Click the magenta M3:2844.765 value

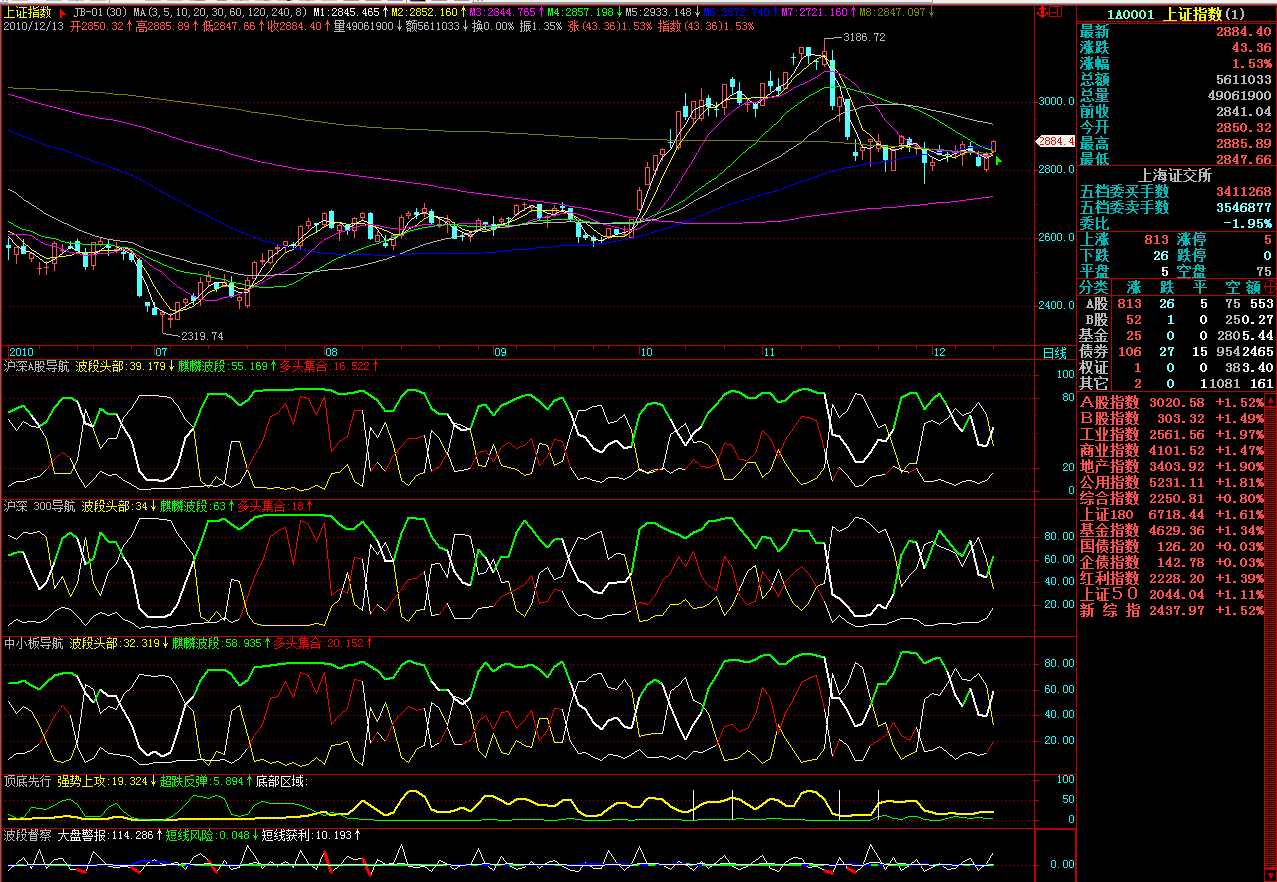(503, 12)
